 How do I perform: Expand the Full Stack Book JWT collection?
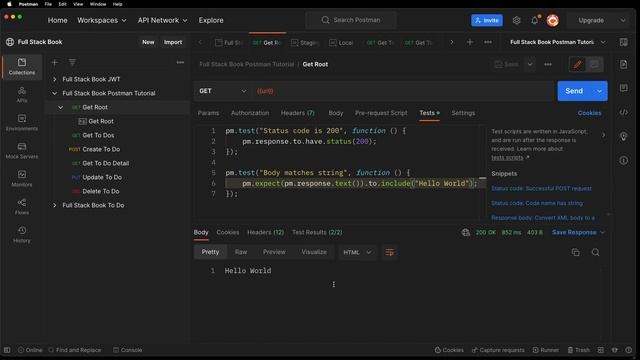click(54, 79)
